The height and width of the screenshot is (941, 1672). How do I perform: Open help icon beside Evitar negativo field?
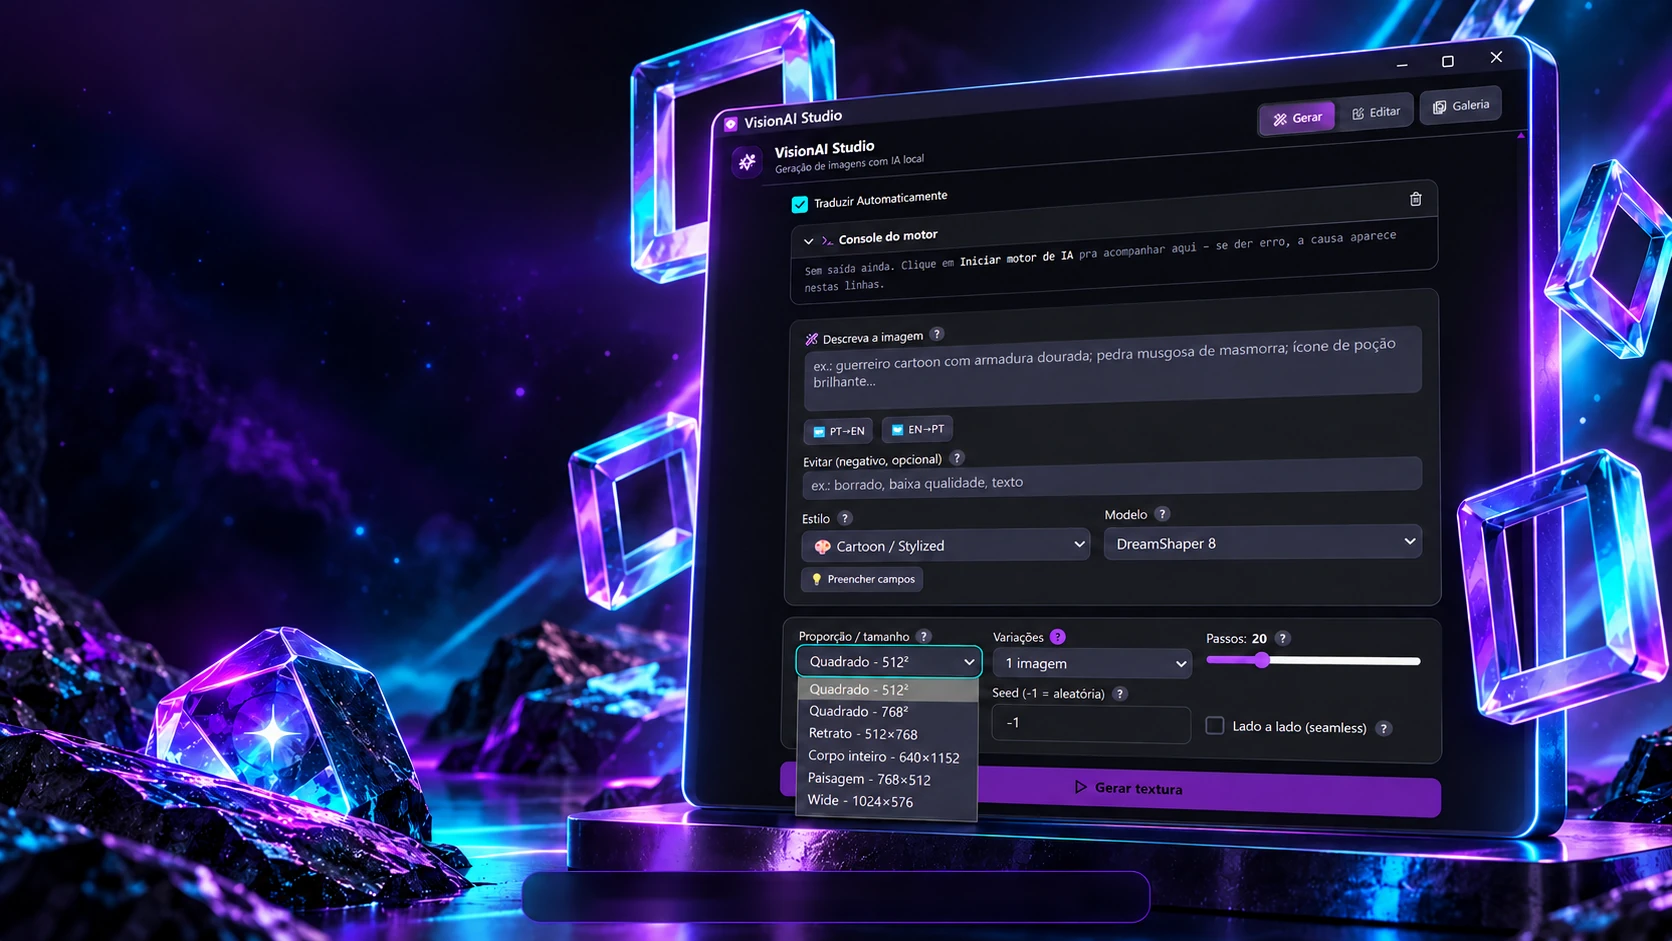pos(957,458)
